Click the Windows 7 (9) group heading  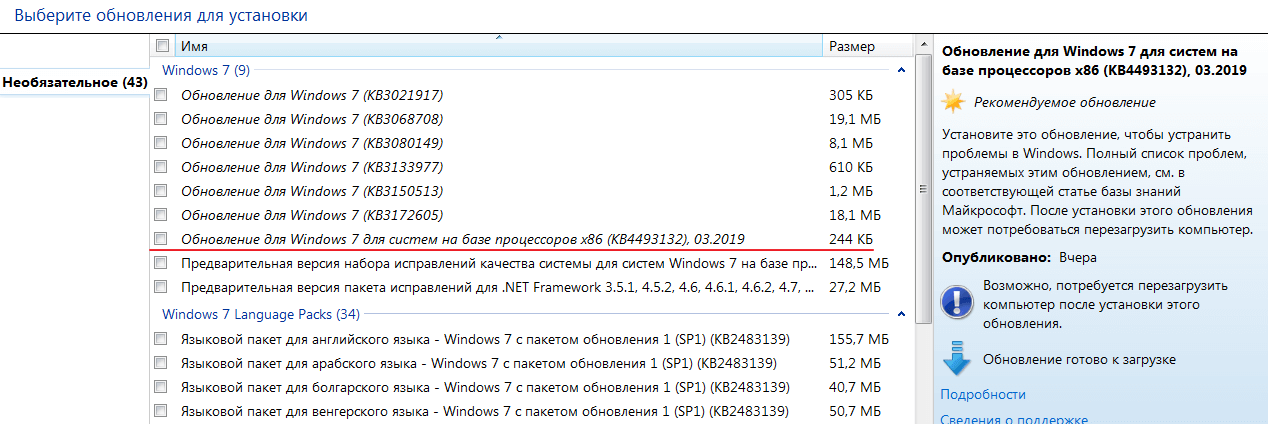point(206,70)
